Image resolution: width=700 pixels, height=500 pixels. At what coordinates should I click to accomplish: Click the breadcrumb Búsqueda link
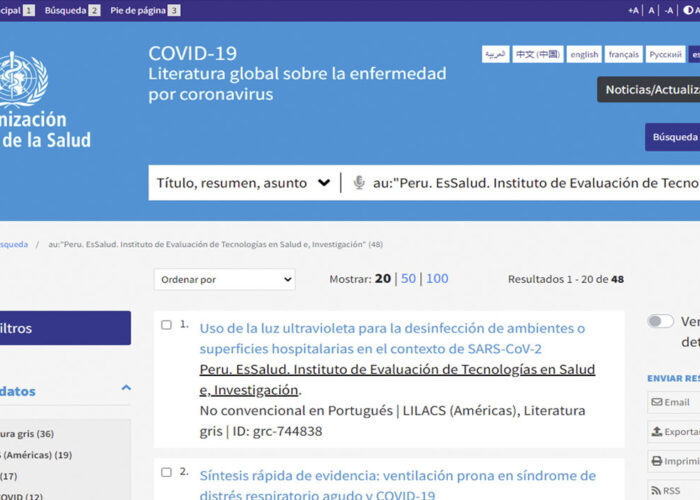tap(14, 244)
